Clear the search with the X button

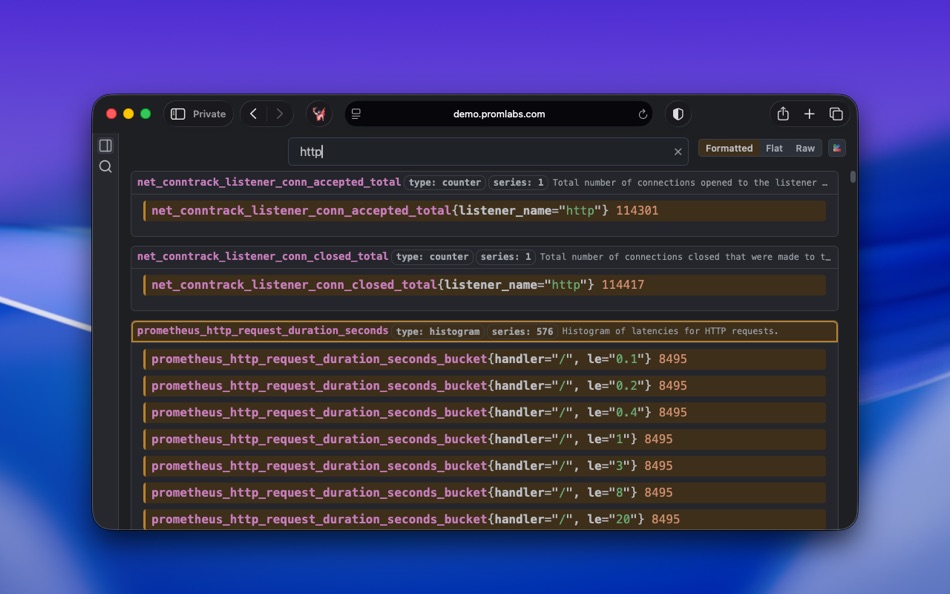tap(678, 151)
